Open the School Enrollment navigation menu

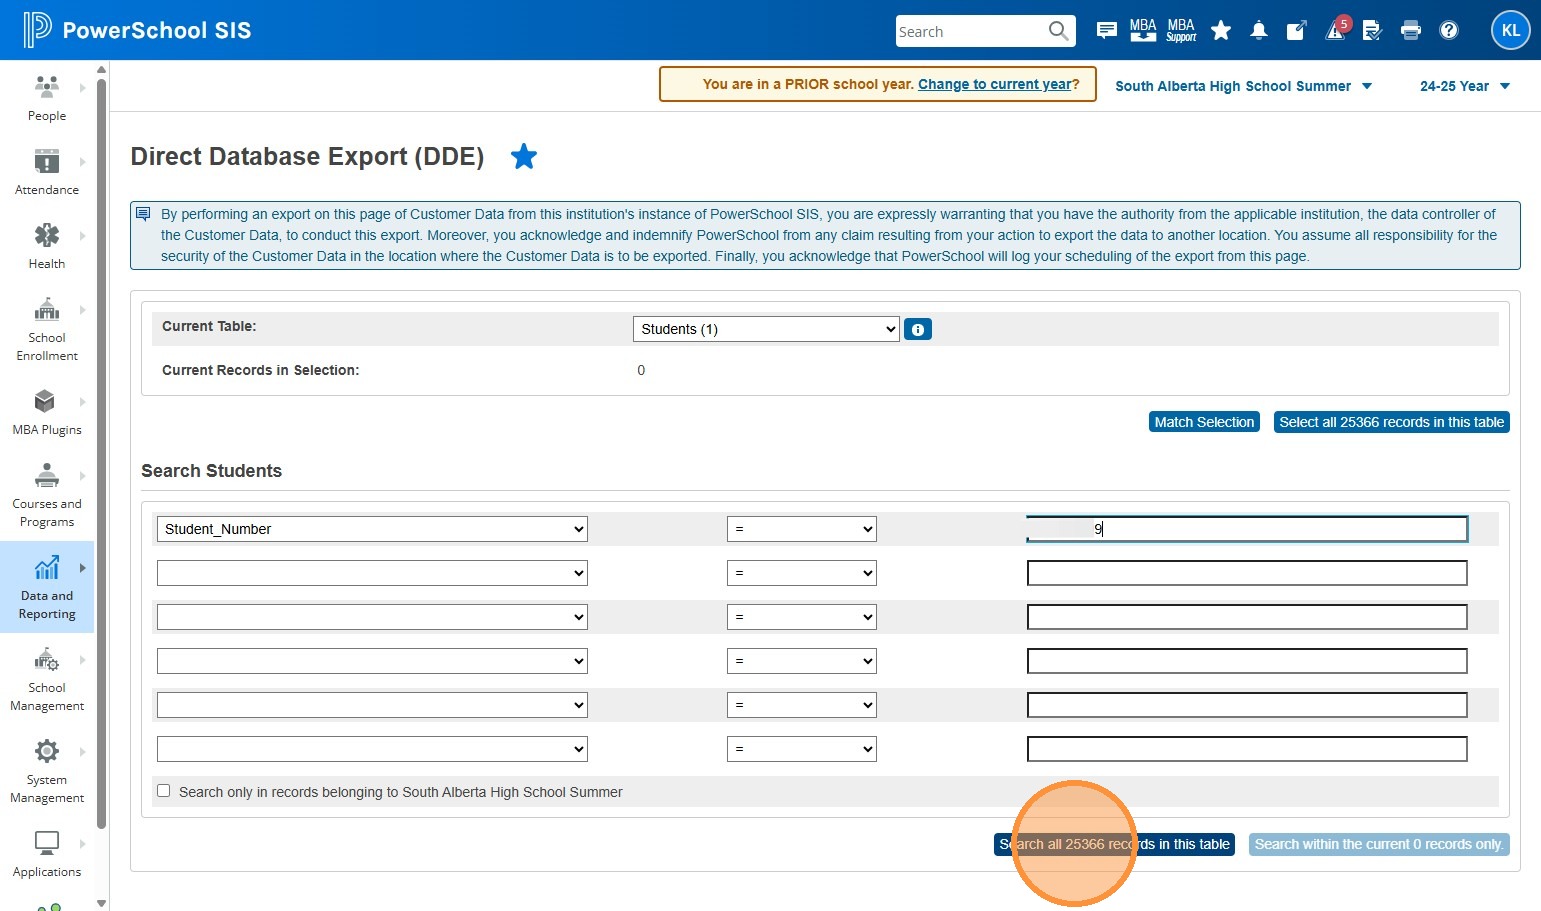tap(47, 329)
